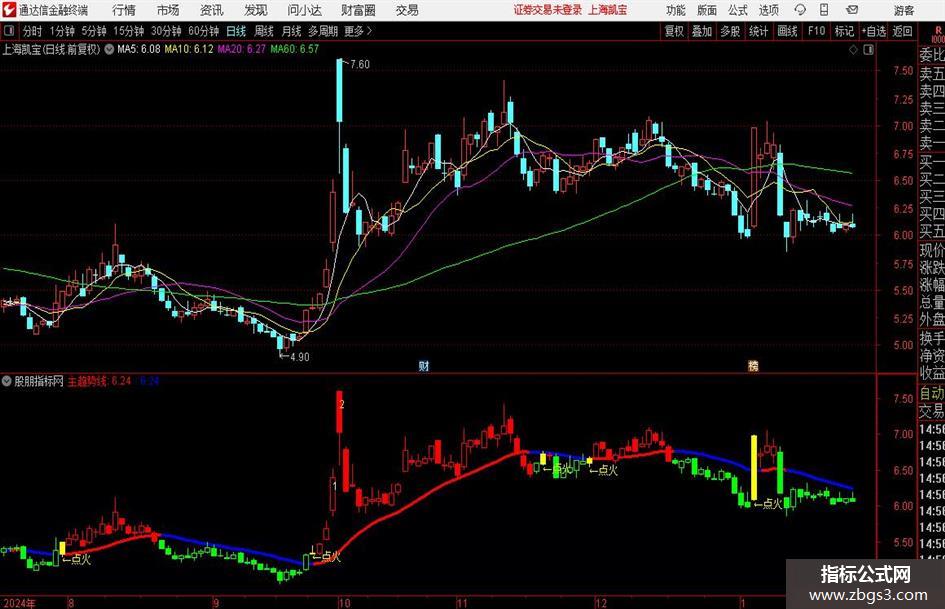
Task: Click the MA20: 6.27 legend value
Action: point(242,49)
